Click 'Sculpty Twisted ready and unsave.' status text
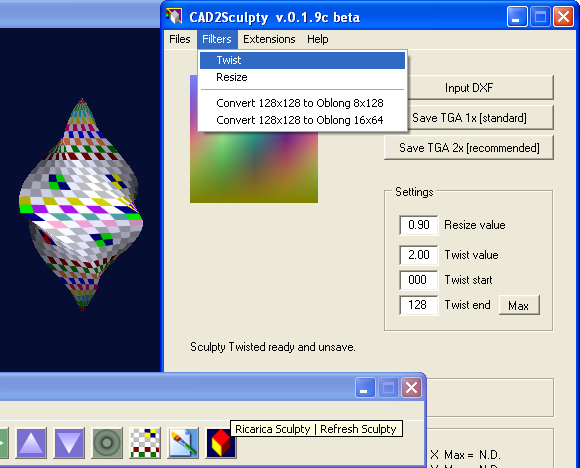This screenshot has height=468, width=580. pos(273,347)
